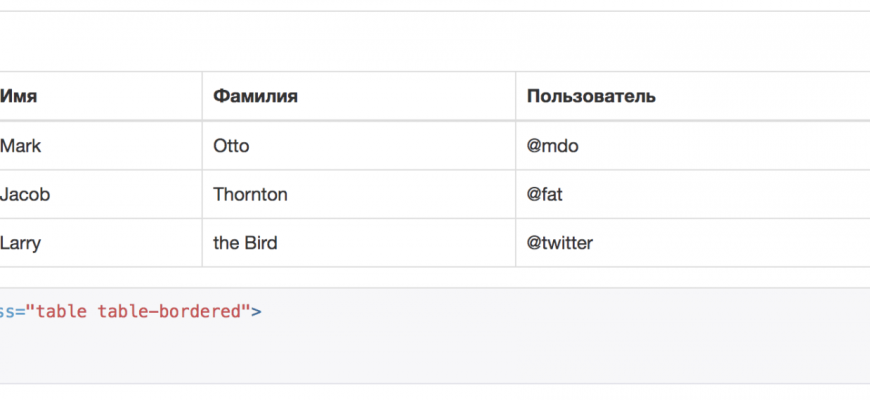The width and height of the screenshot is (870, 400).
Task: Select the Otto surname cell
Action: 231,146
